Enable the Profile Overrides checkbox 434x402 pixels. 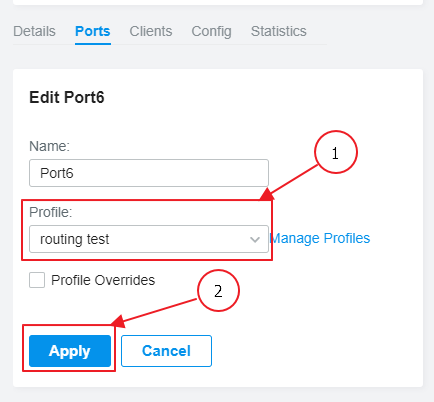(x=37, y=280)
